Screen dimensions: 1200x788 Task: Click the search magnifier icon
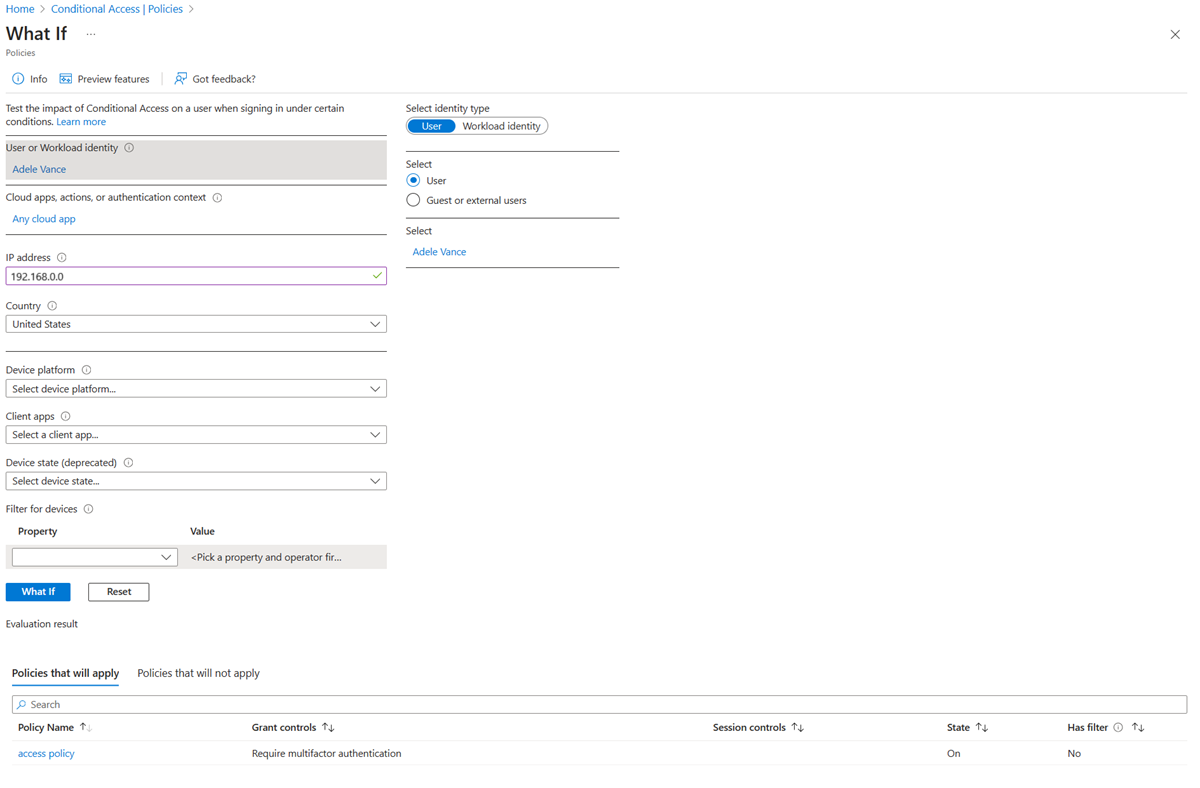[22, 705]
